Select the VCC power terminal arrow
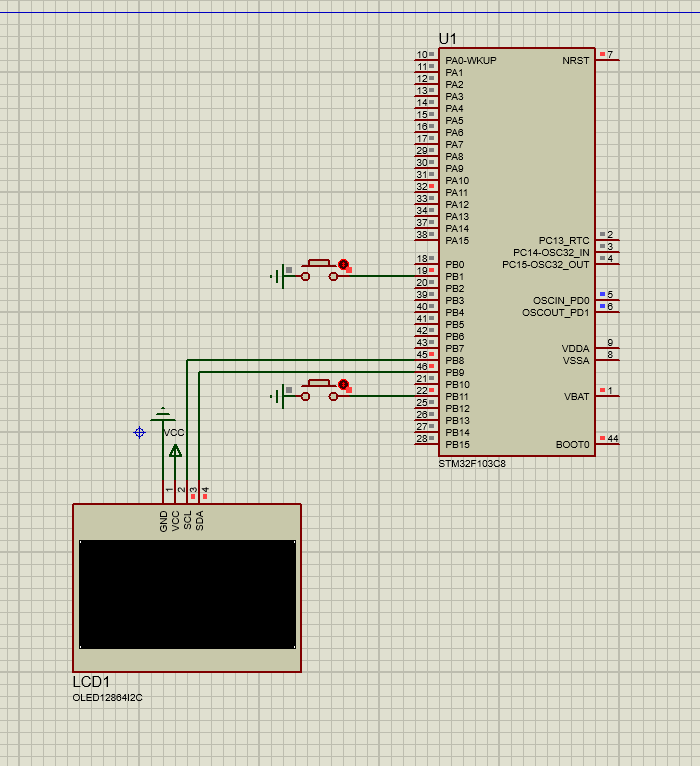 coord(175,450)
